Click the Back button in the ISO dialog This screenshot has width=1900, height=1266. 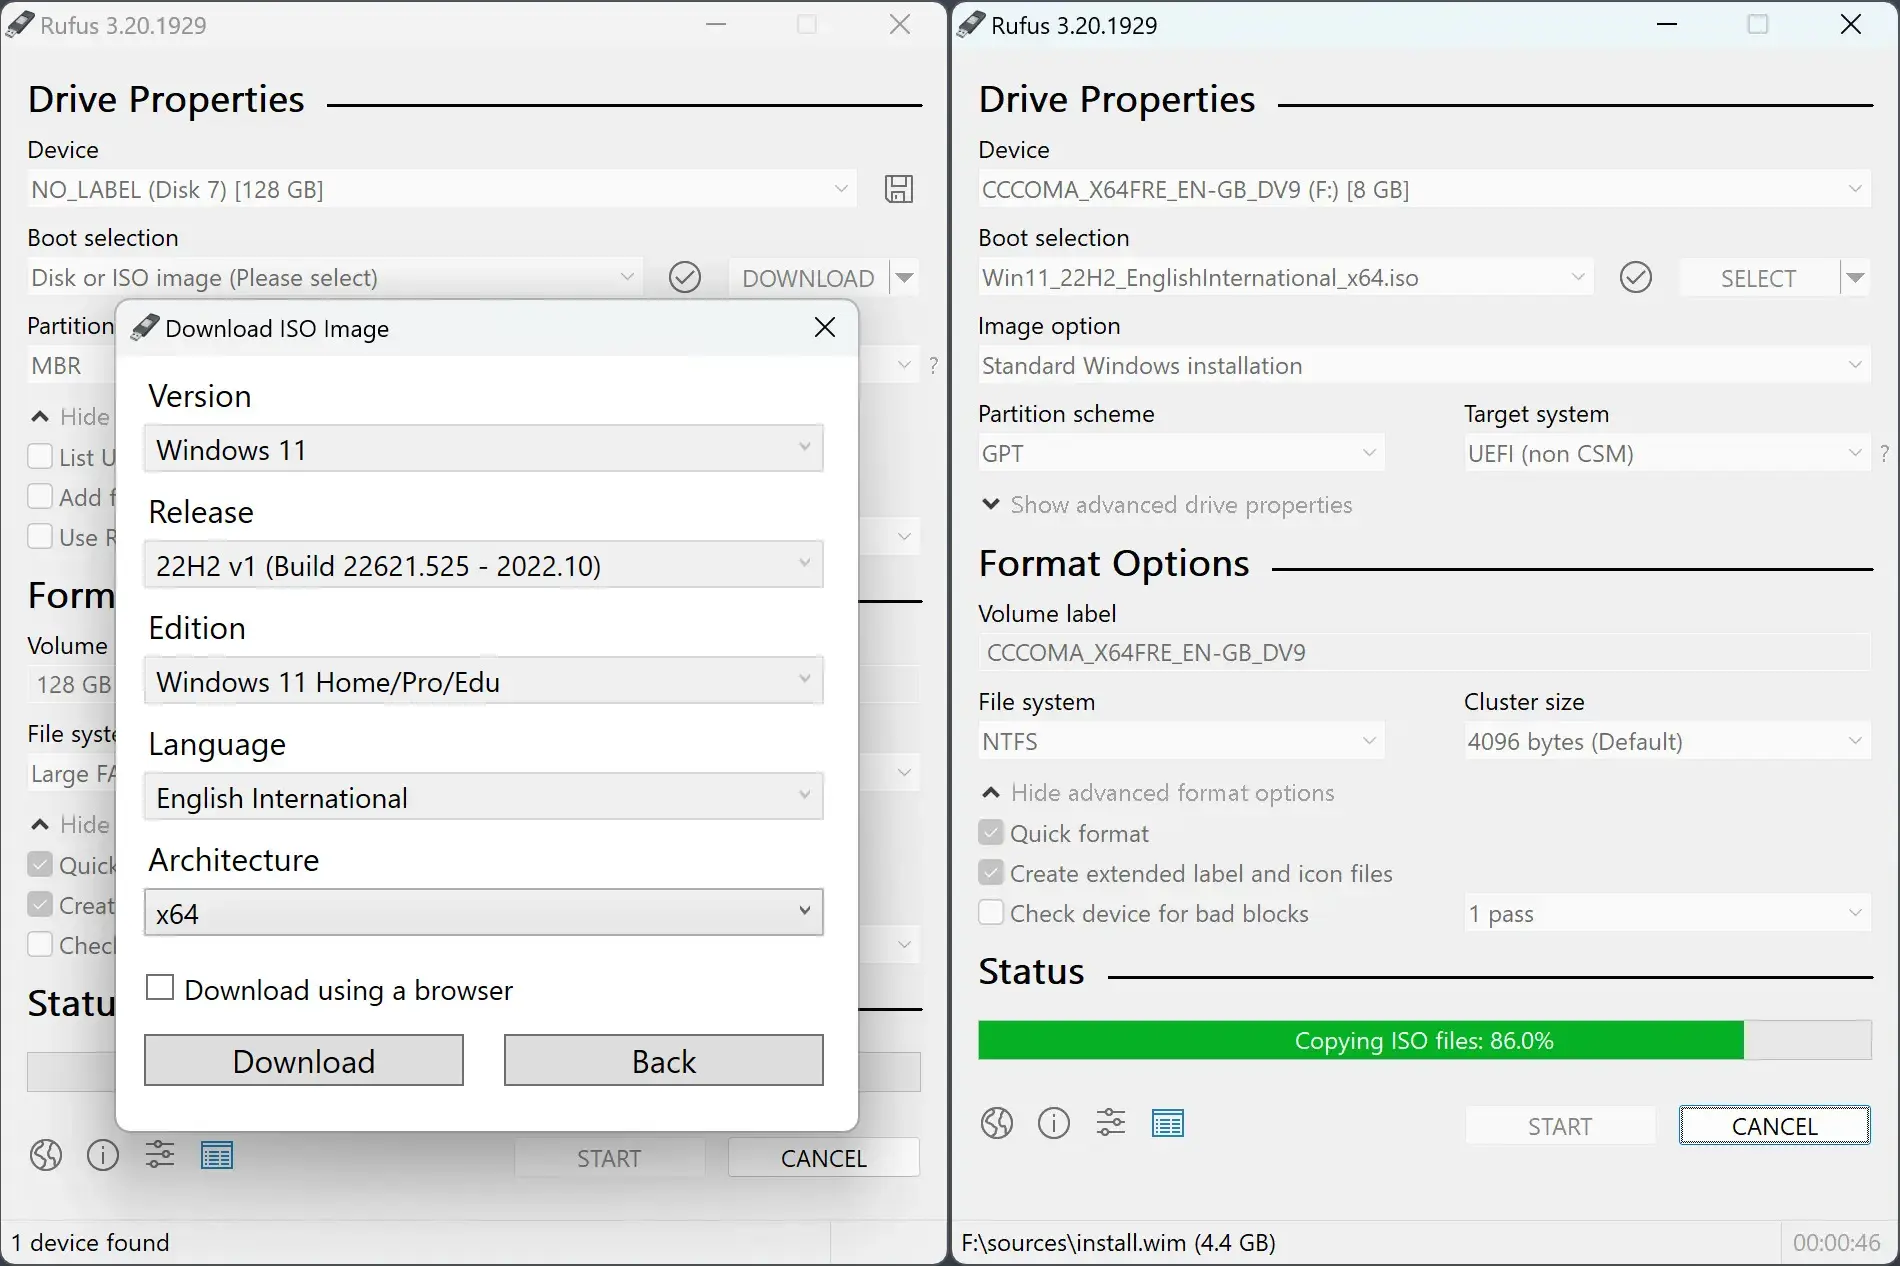664,1060
